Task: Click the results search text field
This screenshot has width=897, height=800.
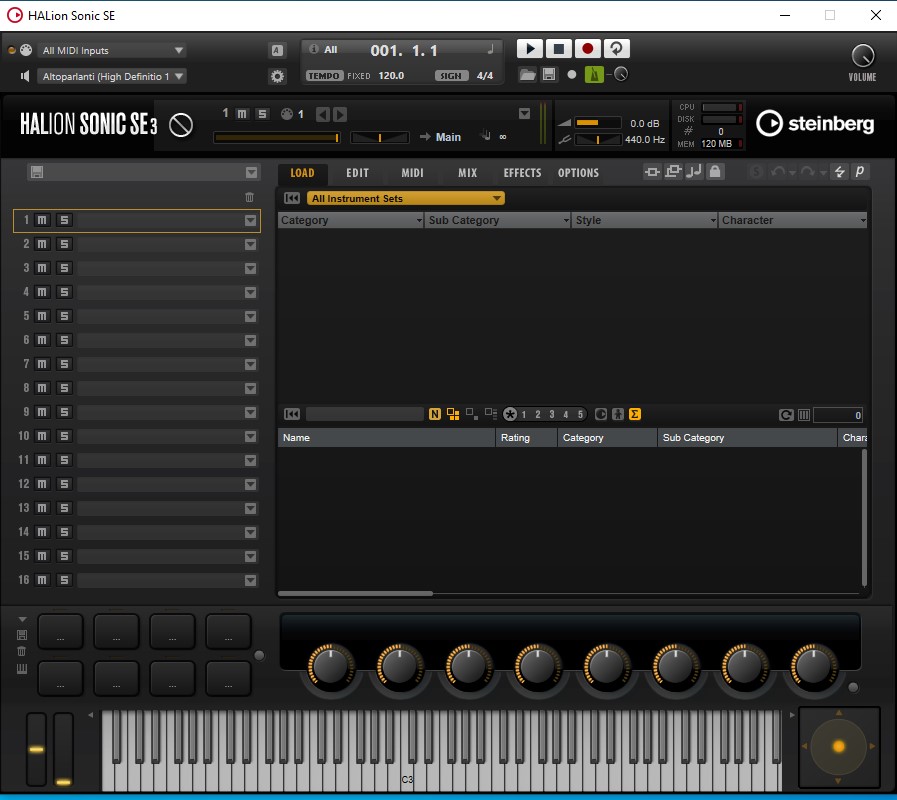Action: 364,414
